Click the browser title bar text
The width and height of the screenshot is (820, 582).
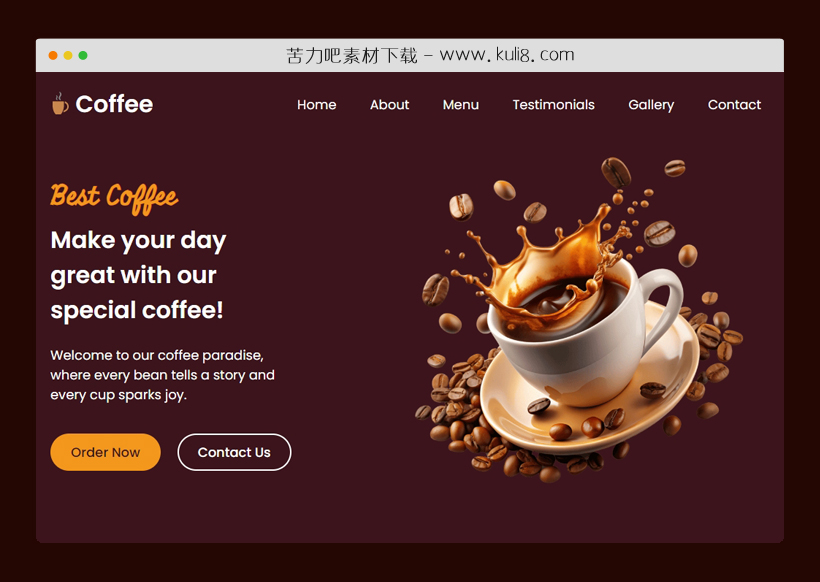430,55
